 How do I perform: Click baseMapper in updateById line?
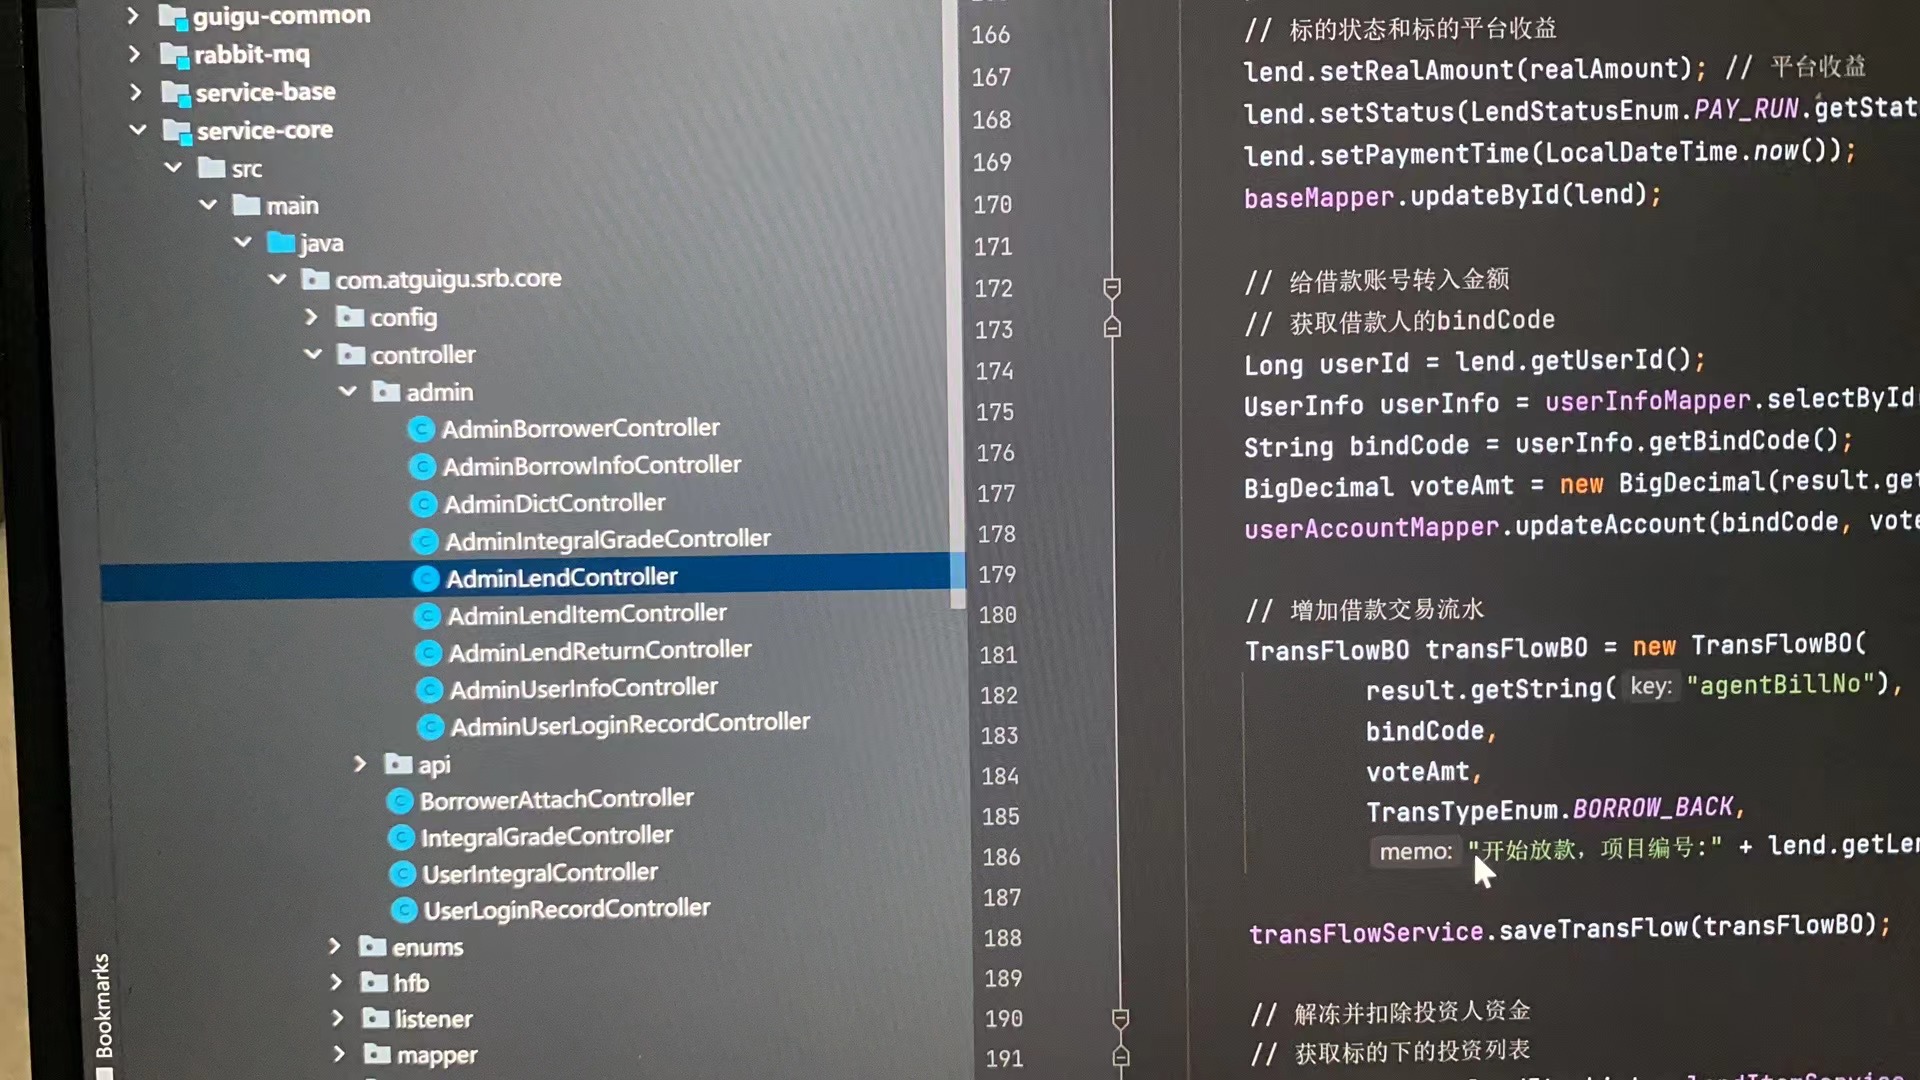tap(1318, 197)
